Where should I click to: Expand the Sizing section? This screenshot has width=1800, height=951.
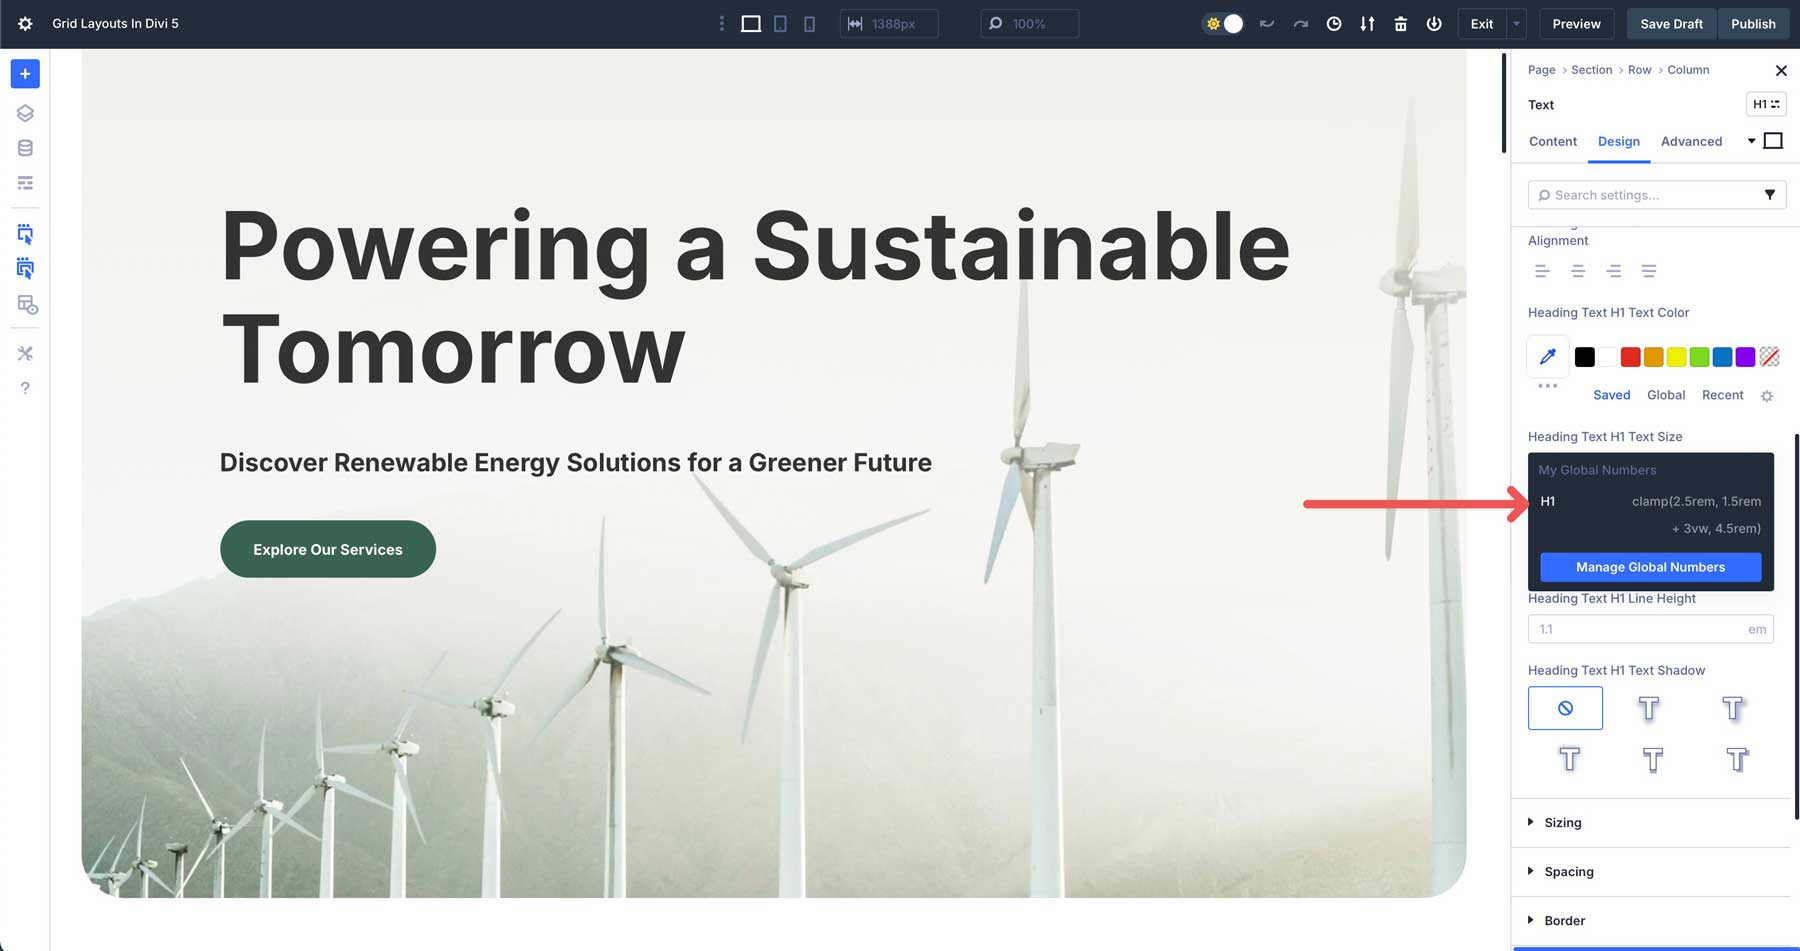(1562, 823)
